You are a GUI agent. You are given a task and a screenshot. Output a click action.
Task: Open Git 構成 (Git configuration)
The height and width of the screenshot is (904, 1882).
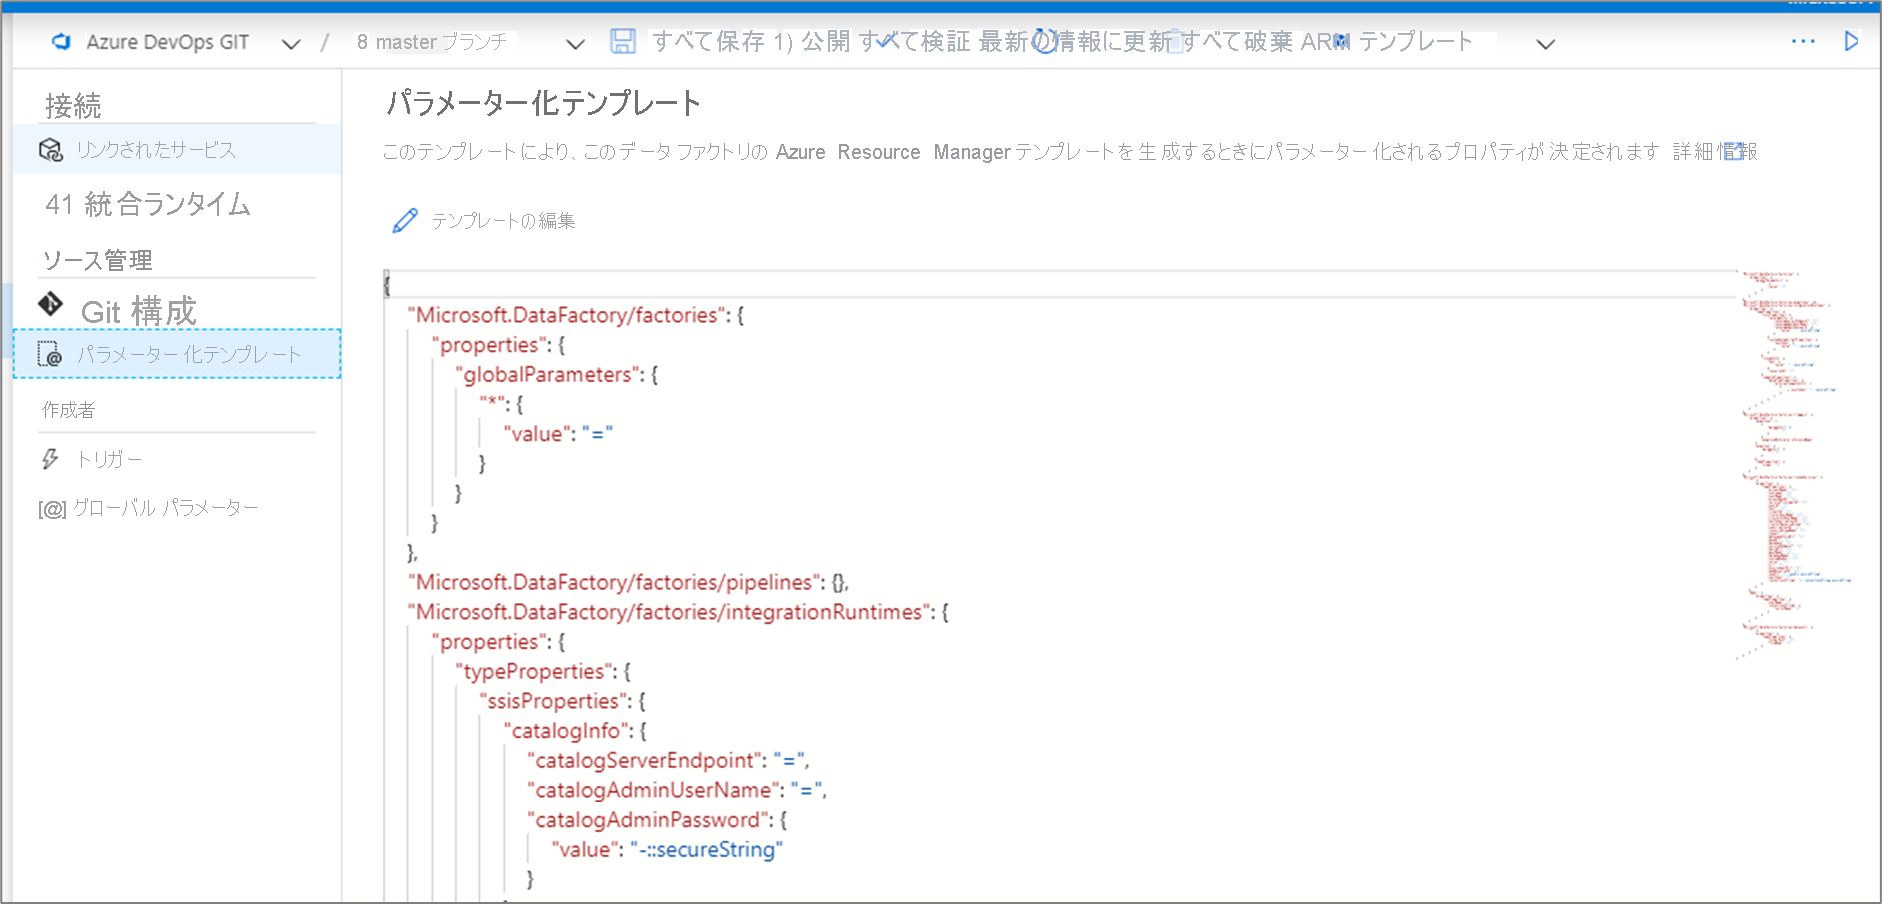(x=138, y=312)
